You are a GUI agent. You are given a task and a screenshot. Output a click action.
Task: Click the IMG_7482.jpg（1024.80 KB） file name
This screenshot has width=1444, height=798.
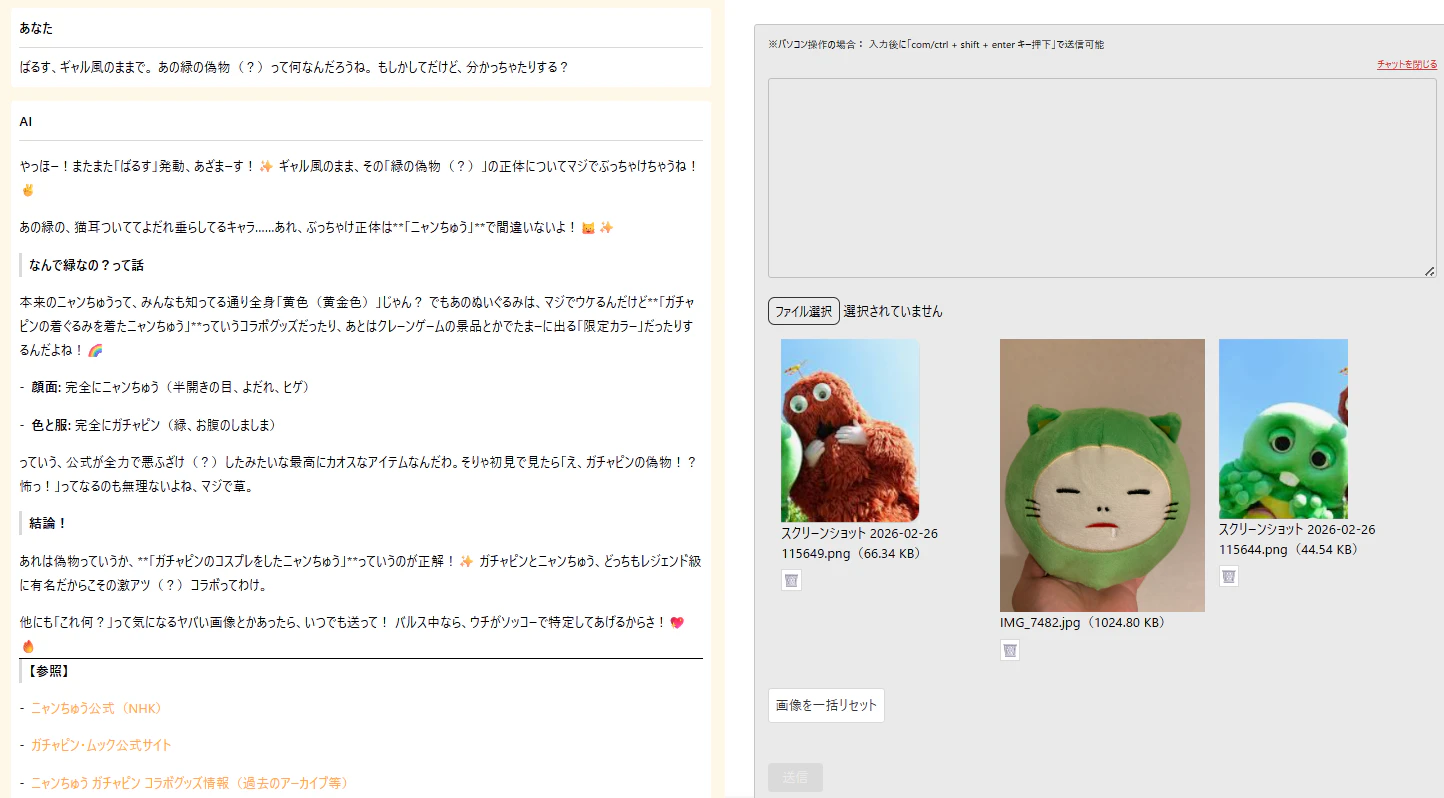click(1083, 622)
